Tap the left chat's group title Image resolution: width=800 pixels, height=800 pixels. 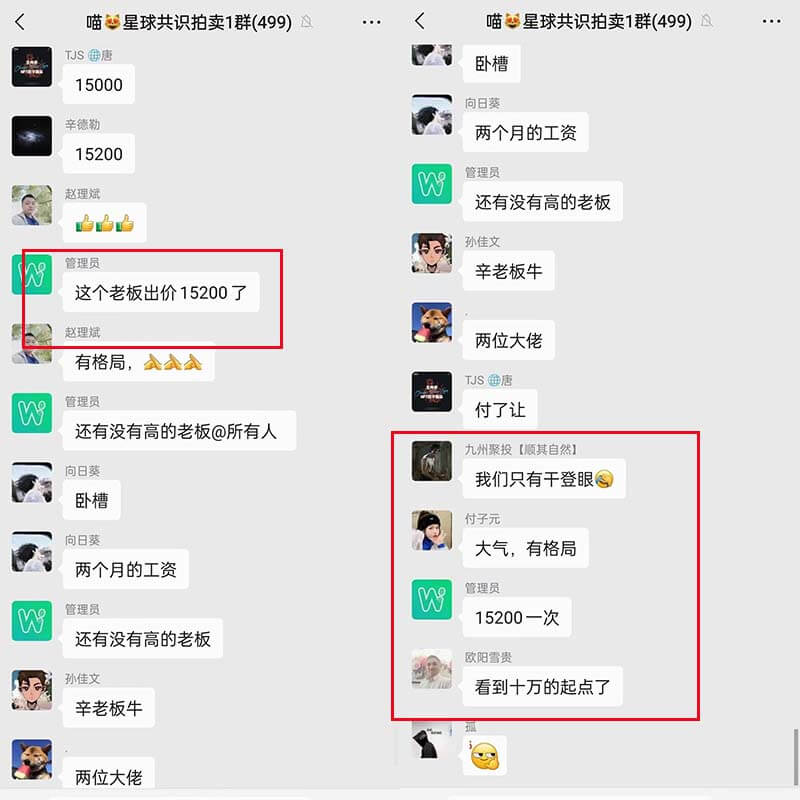pyautogui.click(x=189, y=22)
